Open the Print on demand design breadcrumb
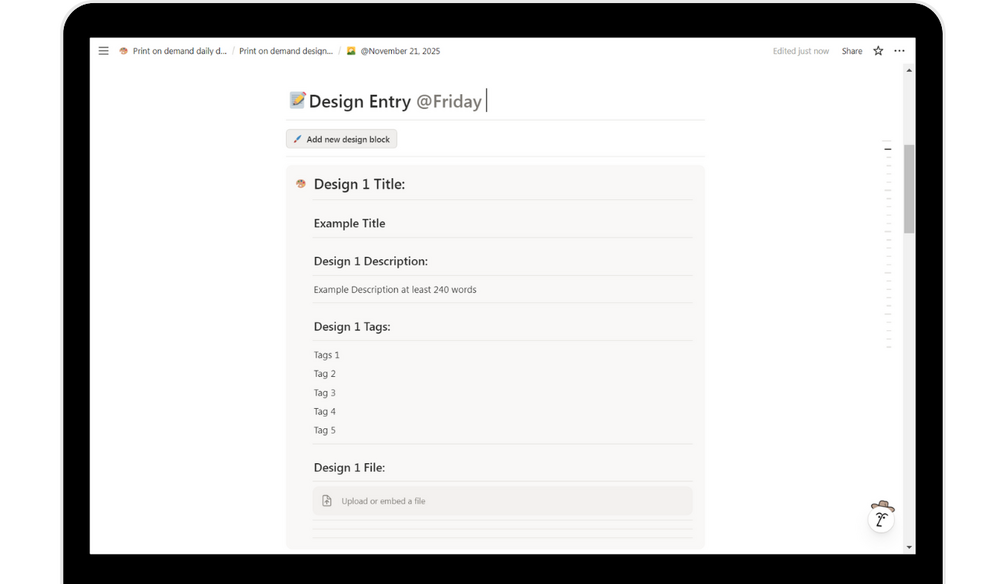This screenshot has height=584, width=1005. pos(286,51)
